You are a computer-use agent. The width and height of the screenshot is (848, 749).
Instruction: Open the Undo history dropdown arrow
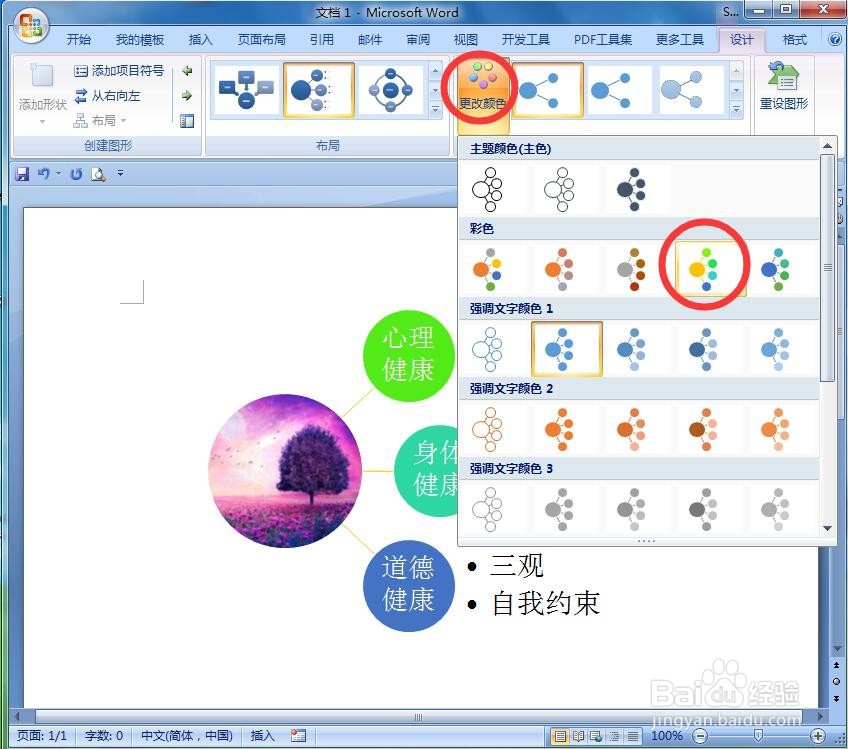click(x=58, y=174)
